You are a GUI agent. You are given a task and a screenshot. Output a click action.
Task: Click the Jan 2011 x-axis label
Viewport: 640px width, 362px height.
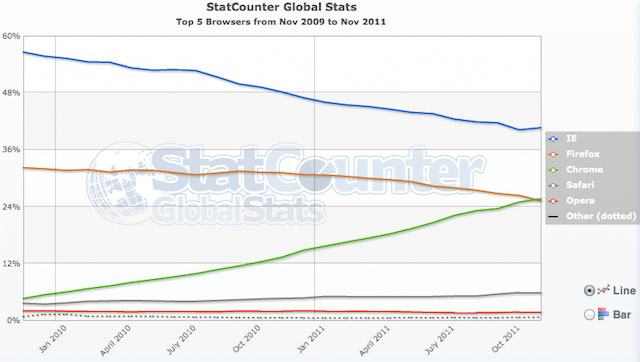point(311,338)
